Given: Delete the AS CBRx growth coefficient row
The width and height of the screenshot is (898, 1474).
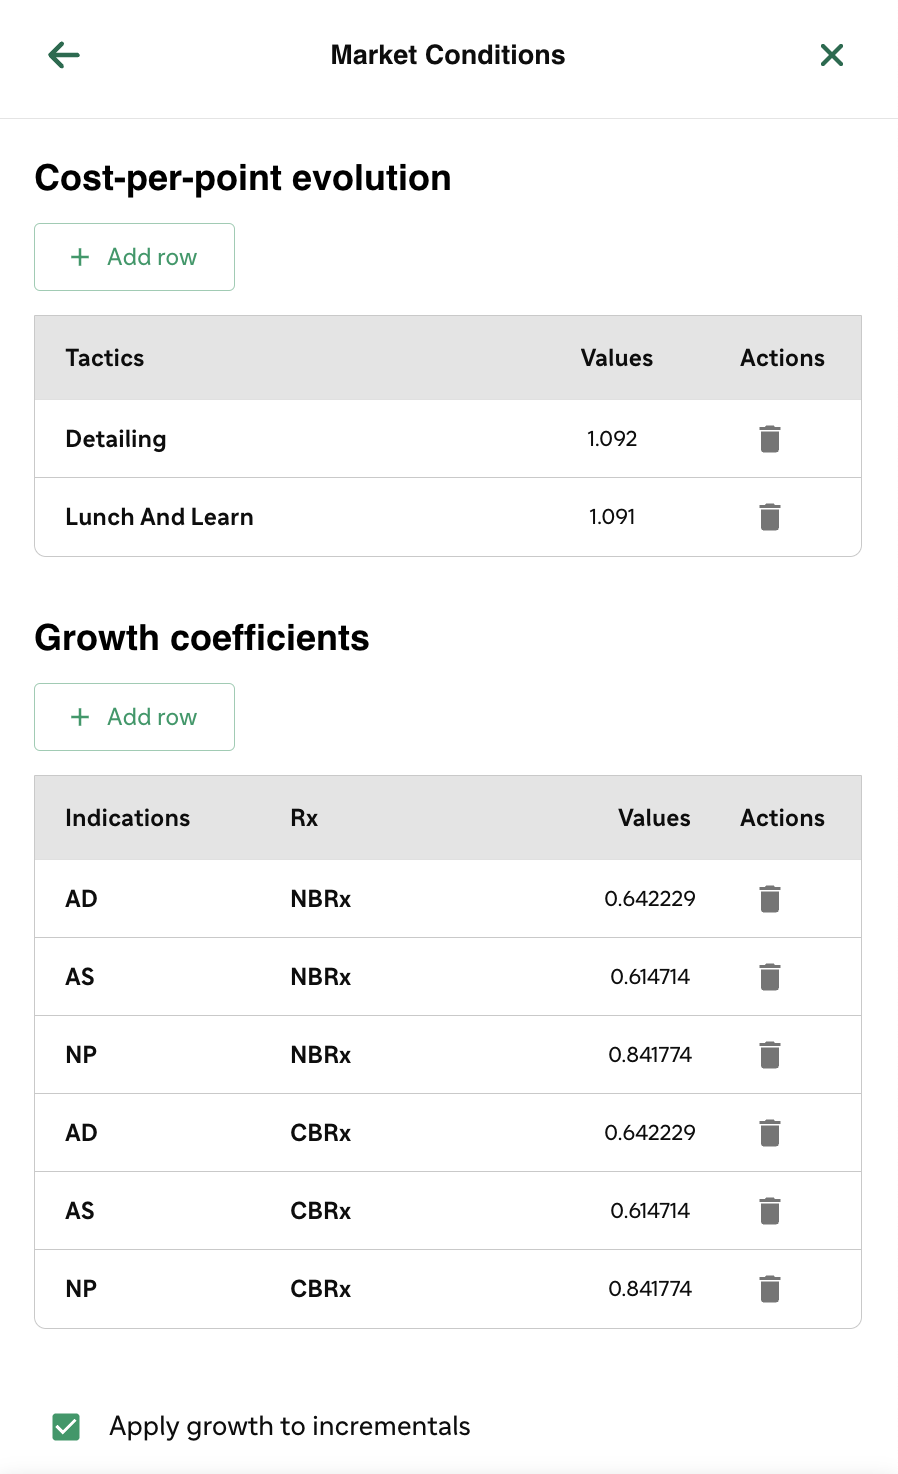Looking at the screenshot, I should (770, 1211).
